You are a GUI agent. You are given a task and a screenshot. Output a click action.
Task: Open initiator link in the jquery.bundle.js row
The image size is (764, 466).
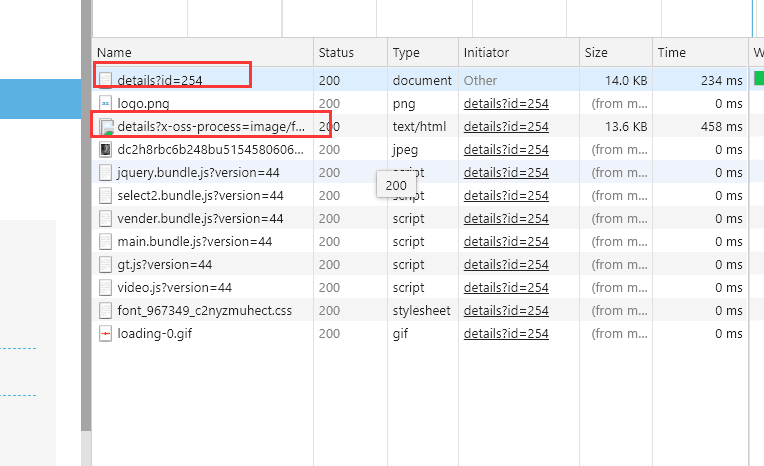506,173
